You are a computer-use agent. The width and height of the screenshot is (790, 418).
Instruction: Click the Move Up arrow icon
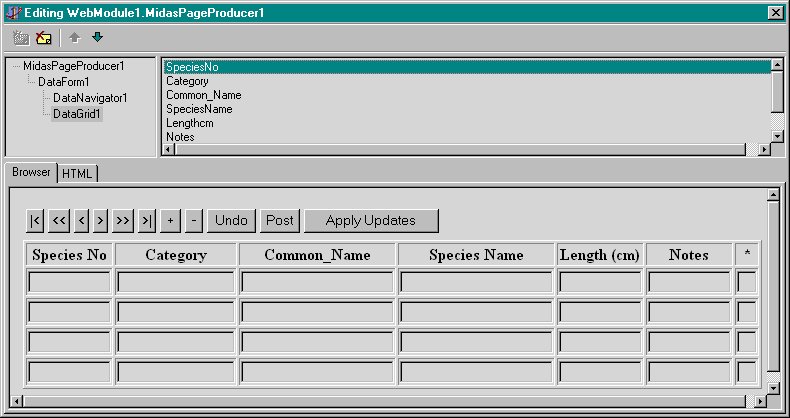click(76, 38)
